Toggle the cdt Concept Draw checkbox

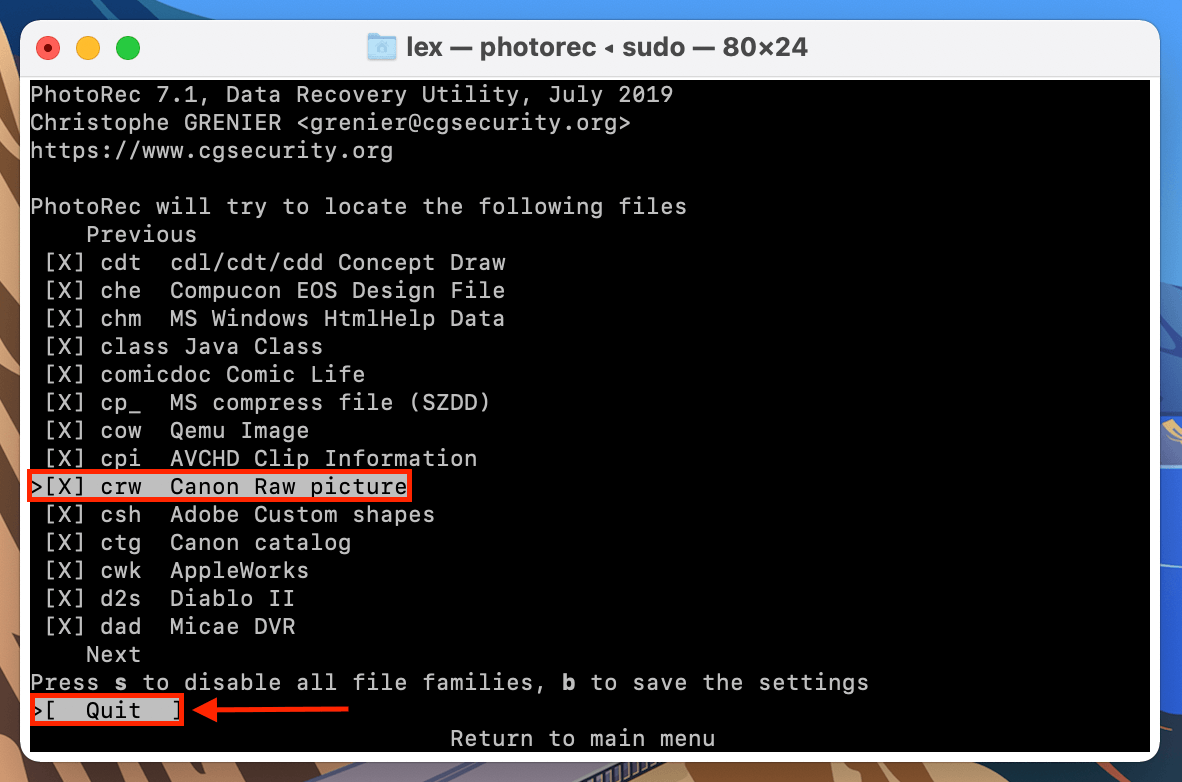pyautogui.click(x=65, y=262)
